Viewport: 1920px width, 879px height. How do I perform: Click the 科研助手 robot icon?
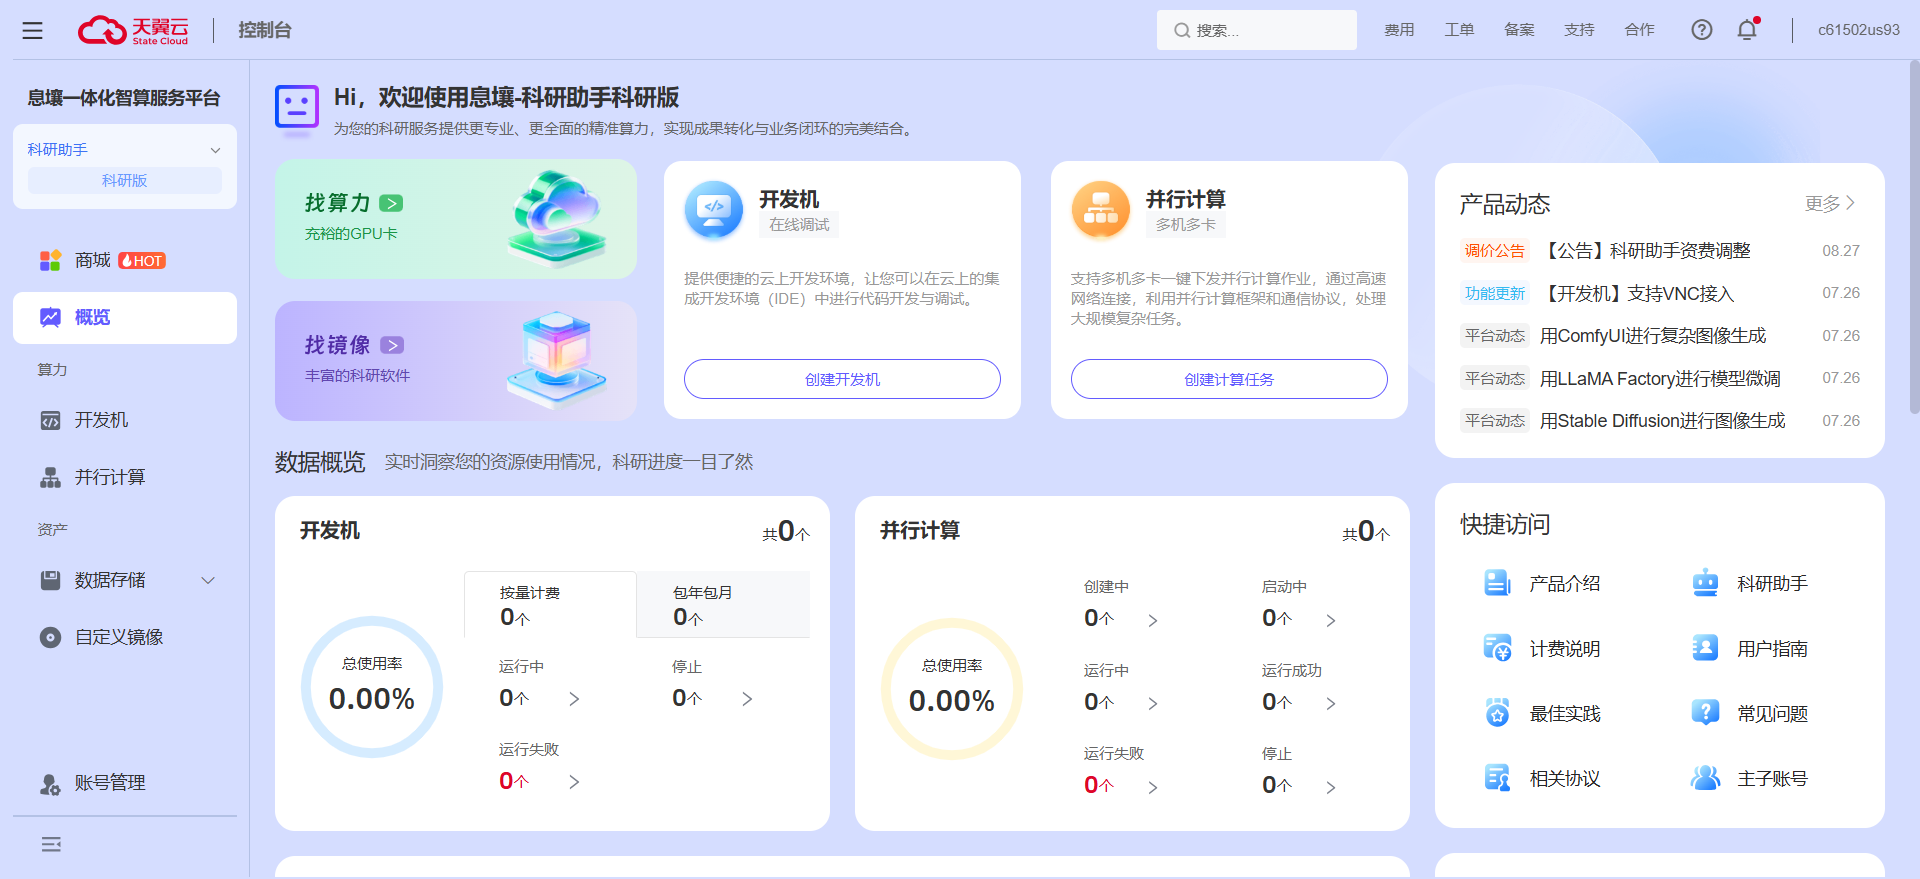point(1705,583)
